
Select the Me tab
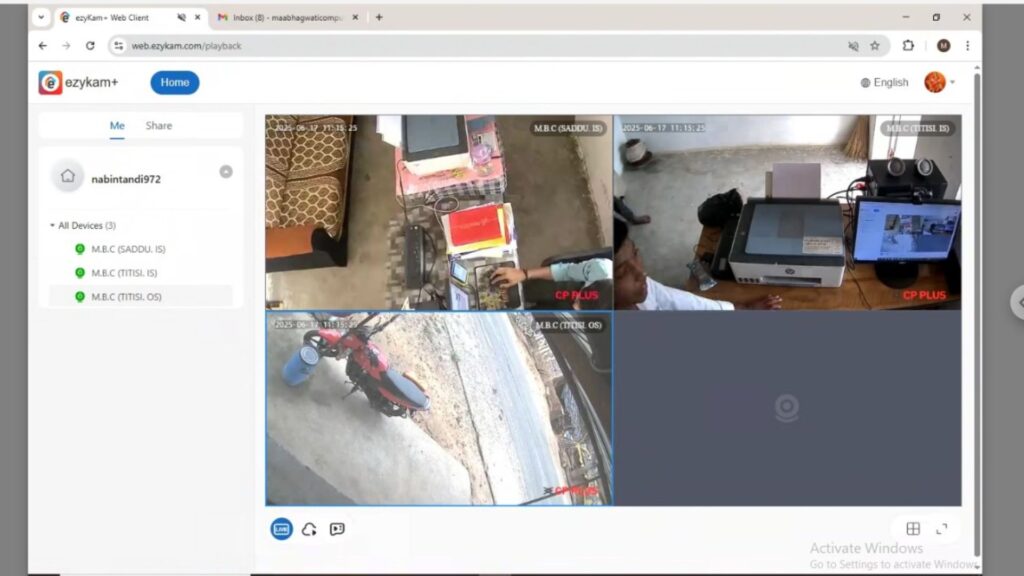(x=117, y=126)
